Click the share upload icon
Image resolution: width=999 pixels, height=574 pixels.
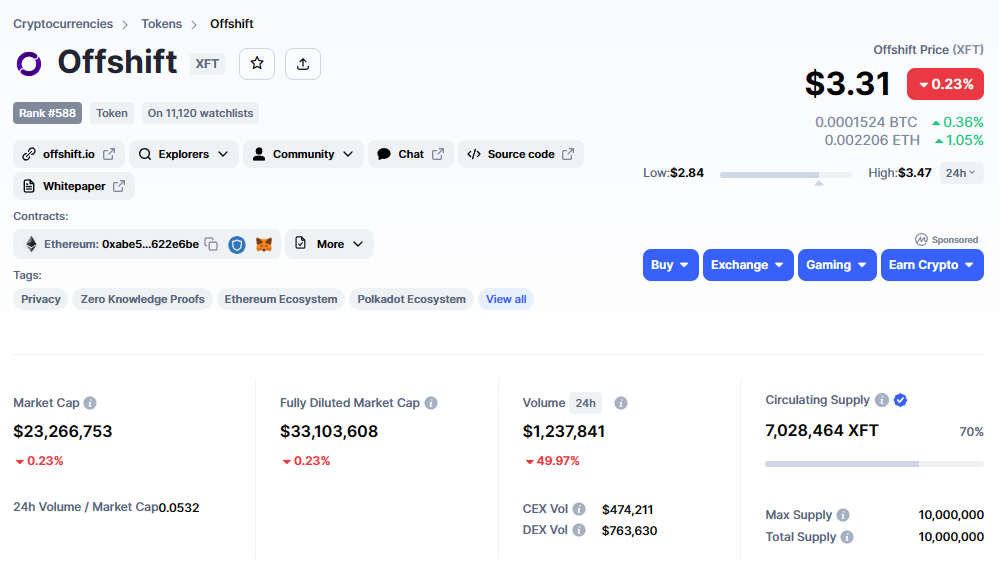pyautogui.click(x=303, y=64)
